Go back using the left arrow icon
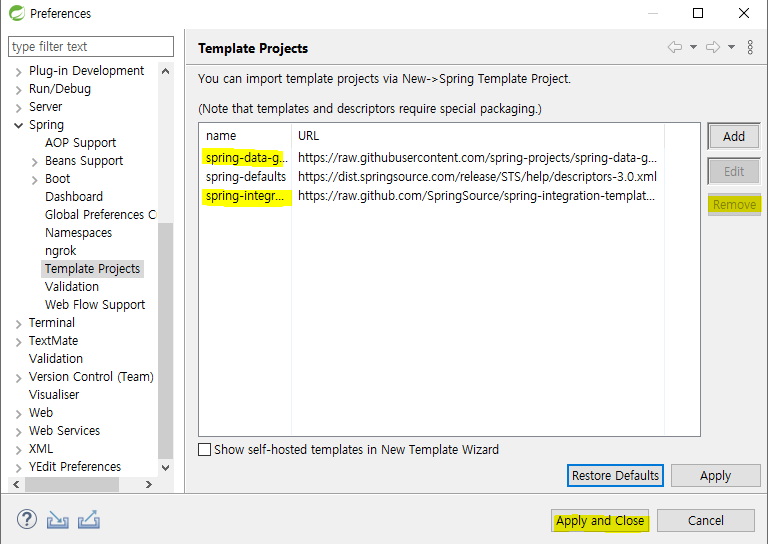The height and width of the screenshot is (544, 768). click(x=675, y=47)
